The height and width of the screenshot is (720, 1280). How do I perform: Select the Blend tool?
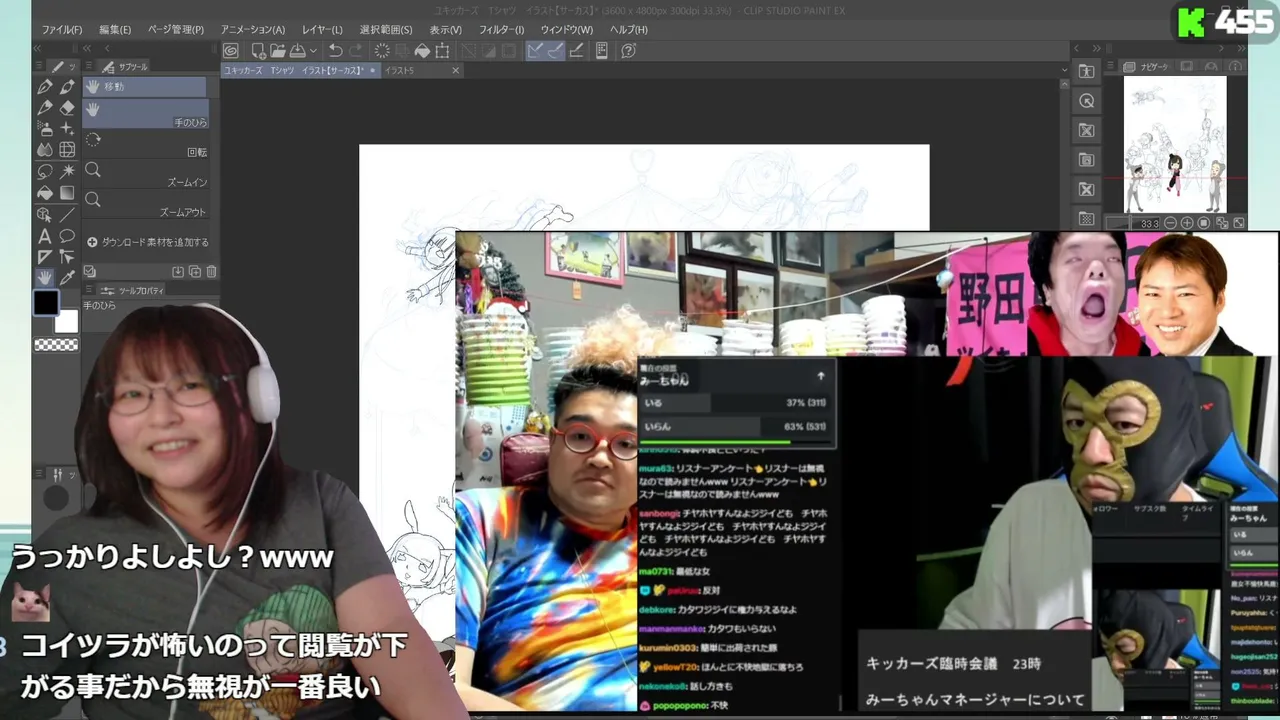(45, 150)
